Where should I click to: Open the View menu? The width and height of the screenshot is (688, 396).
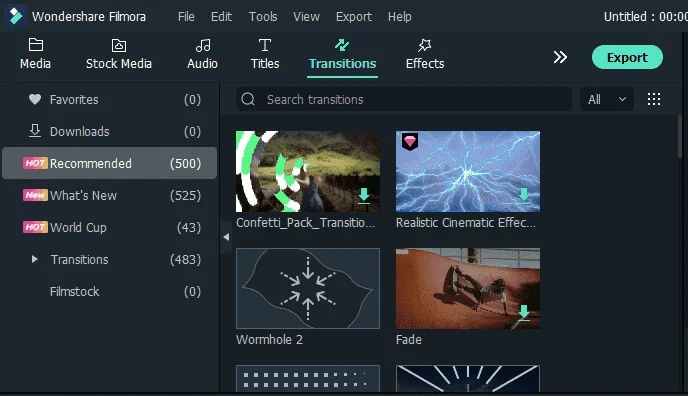point(306,17)
